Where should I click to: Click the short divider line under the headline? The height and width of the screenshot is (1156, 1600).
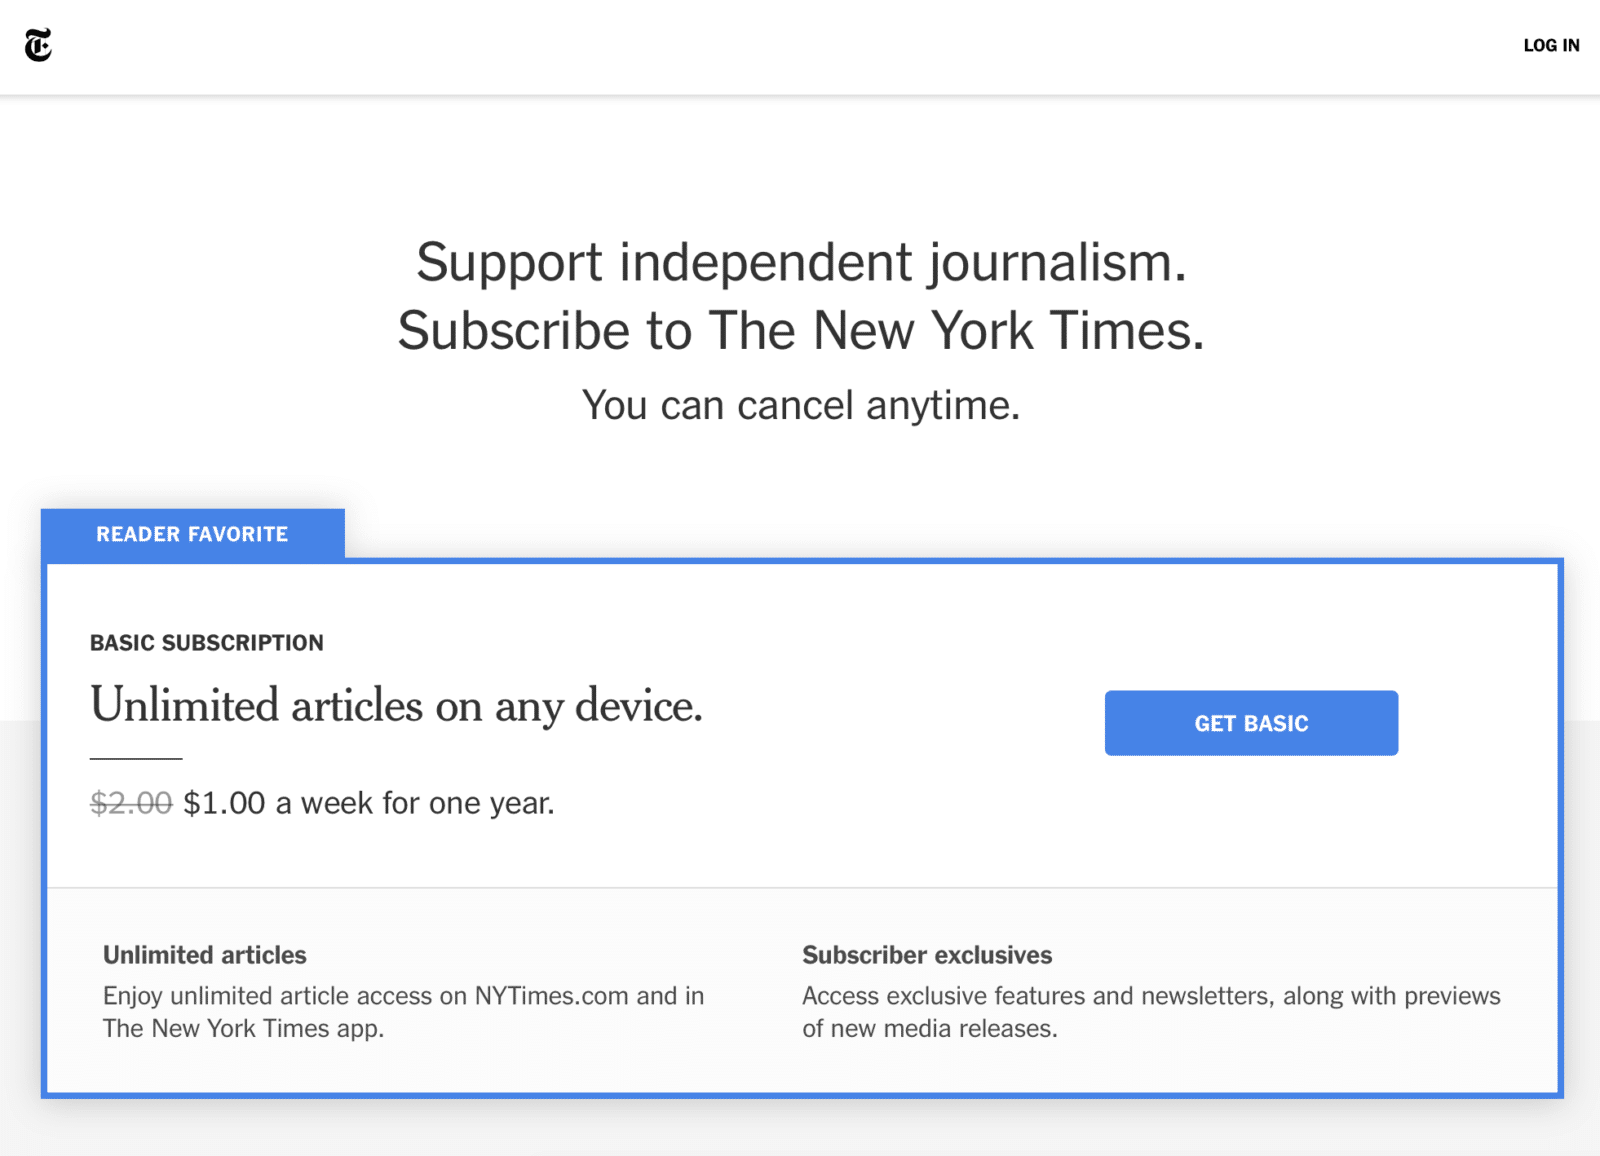[x=136, y=759]
